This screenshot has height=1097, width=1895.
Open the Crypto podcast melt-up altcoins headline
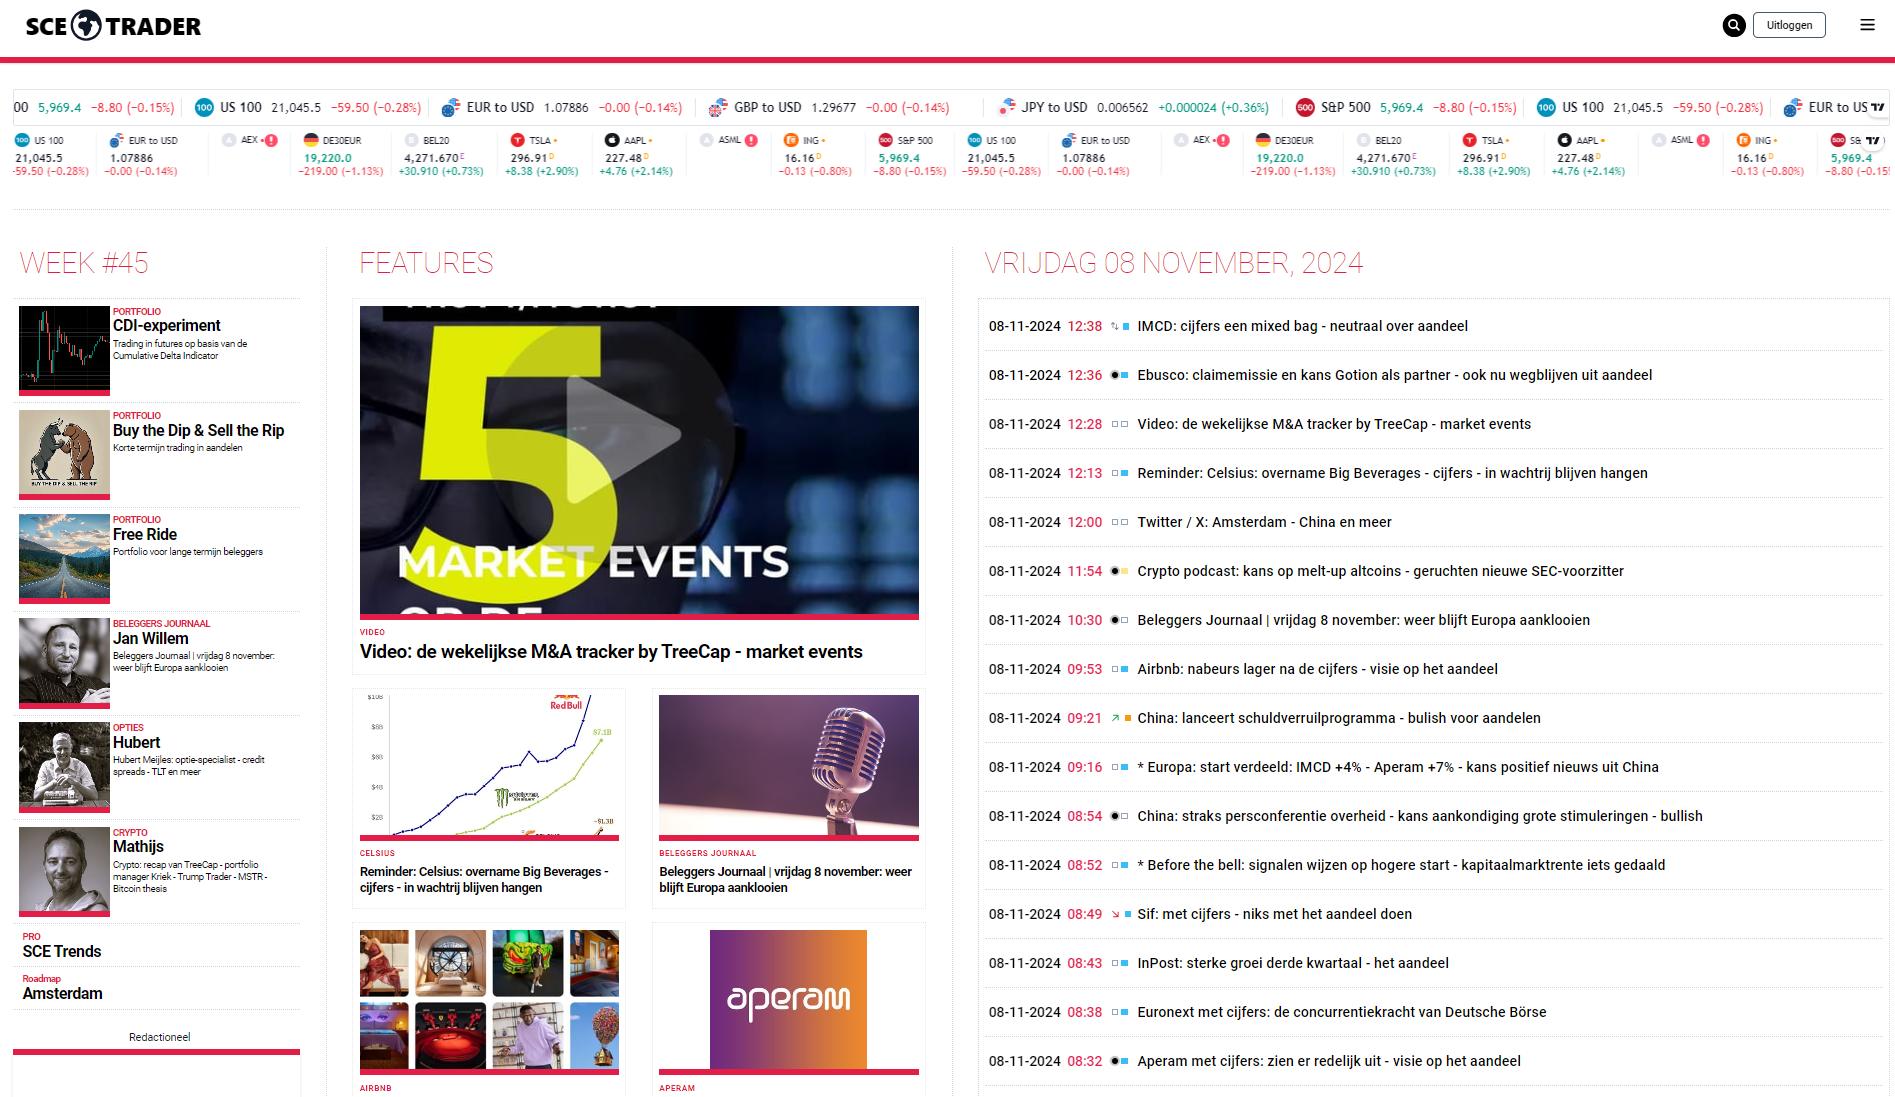1380,572
